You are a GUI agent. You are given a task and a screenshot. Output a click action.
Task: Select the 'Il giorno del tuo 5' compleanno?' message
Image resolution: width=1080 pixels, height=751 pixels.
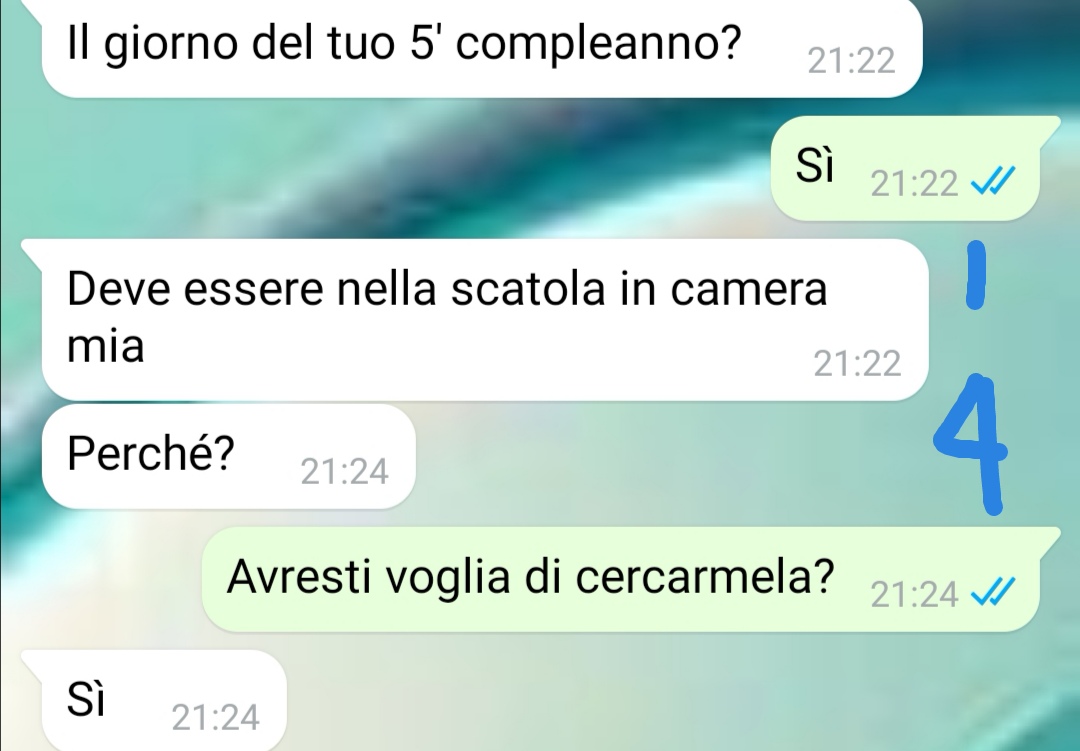(x=481, y=48)
